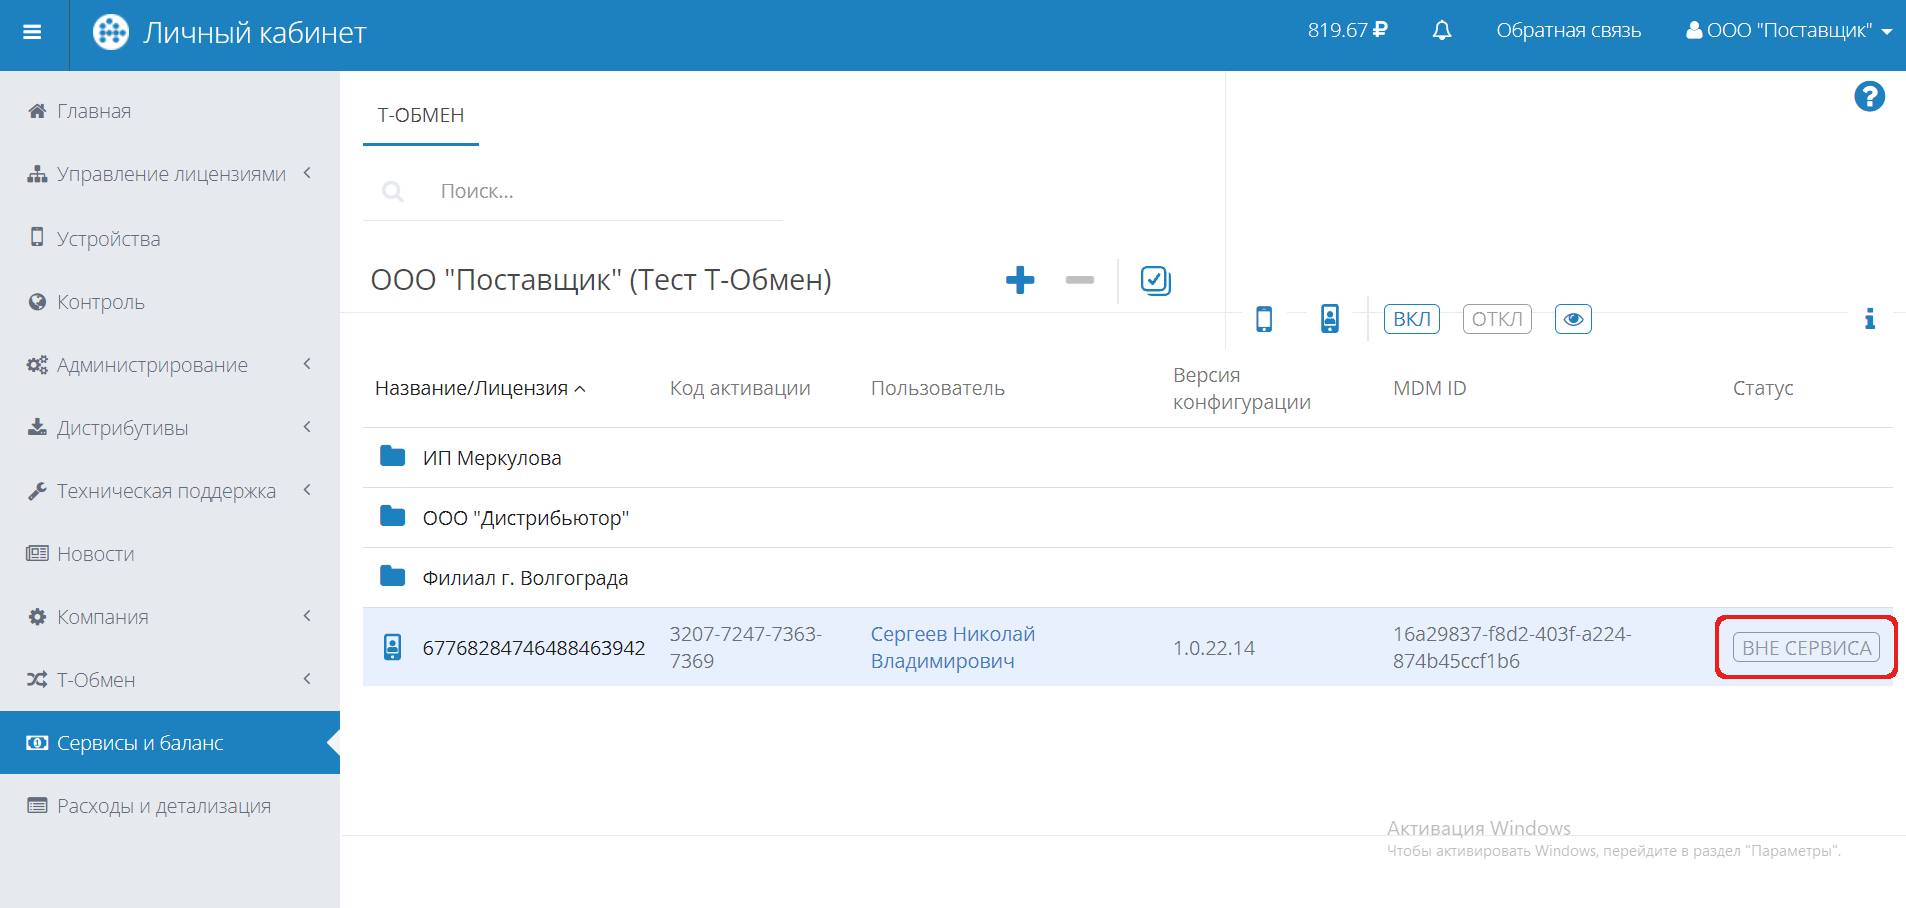Expand the Управление лицензиями chevron
Viewport: 1906px width, 908px height.
(x=307, y=173)
